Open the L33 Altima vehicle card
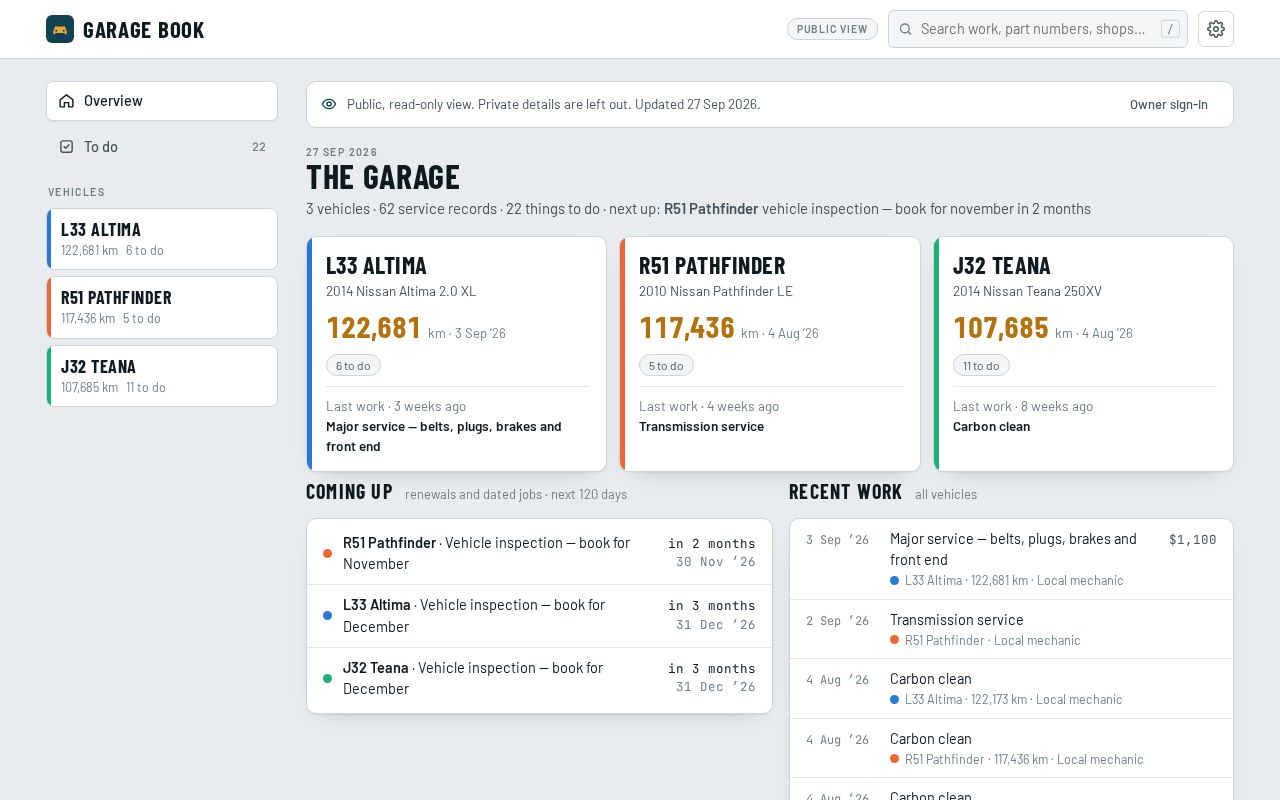Screen dimensions: 1280x800 [457, 354]
